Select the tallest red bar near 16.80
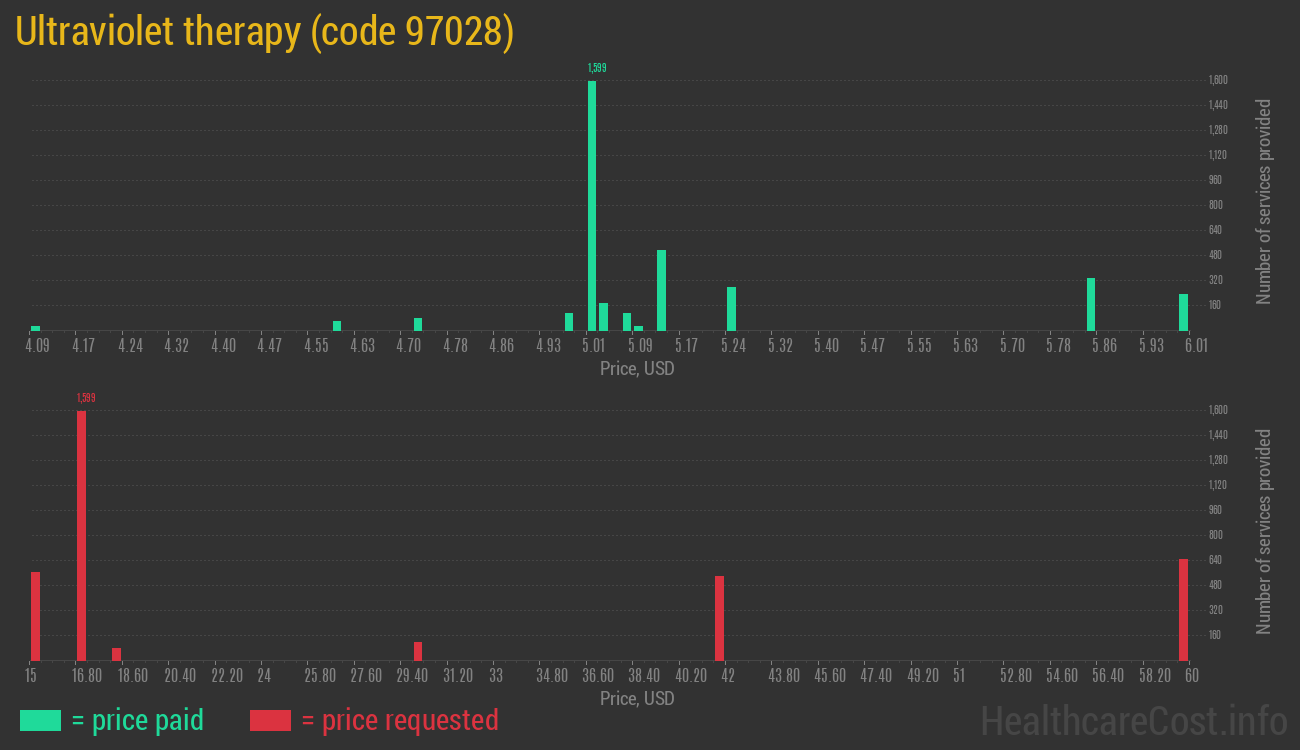This screenshot has height=750, width=1300. pos(81,535)
